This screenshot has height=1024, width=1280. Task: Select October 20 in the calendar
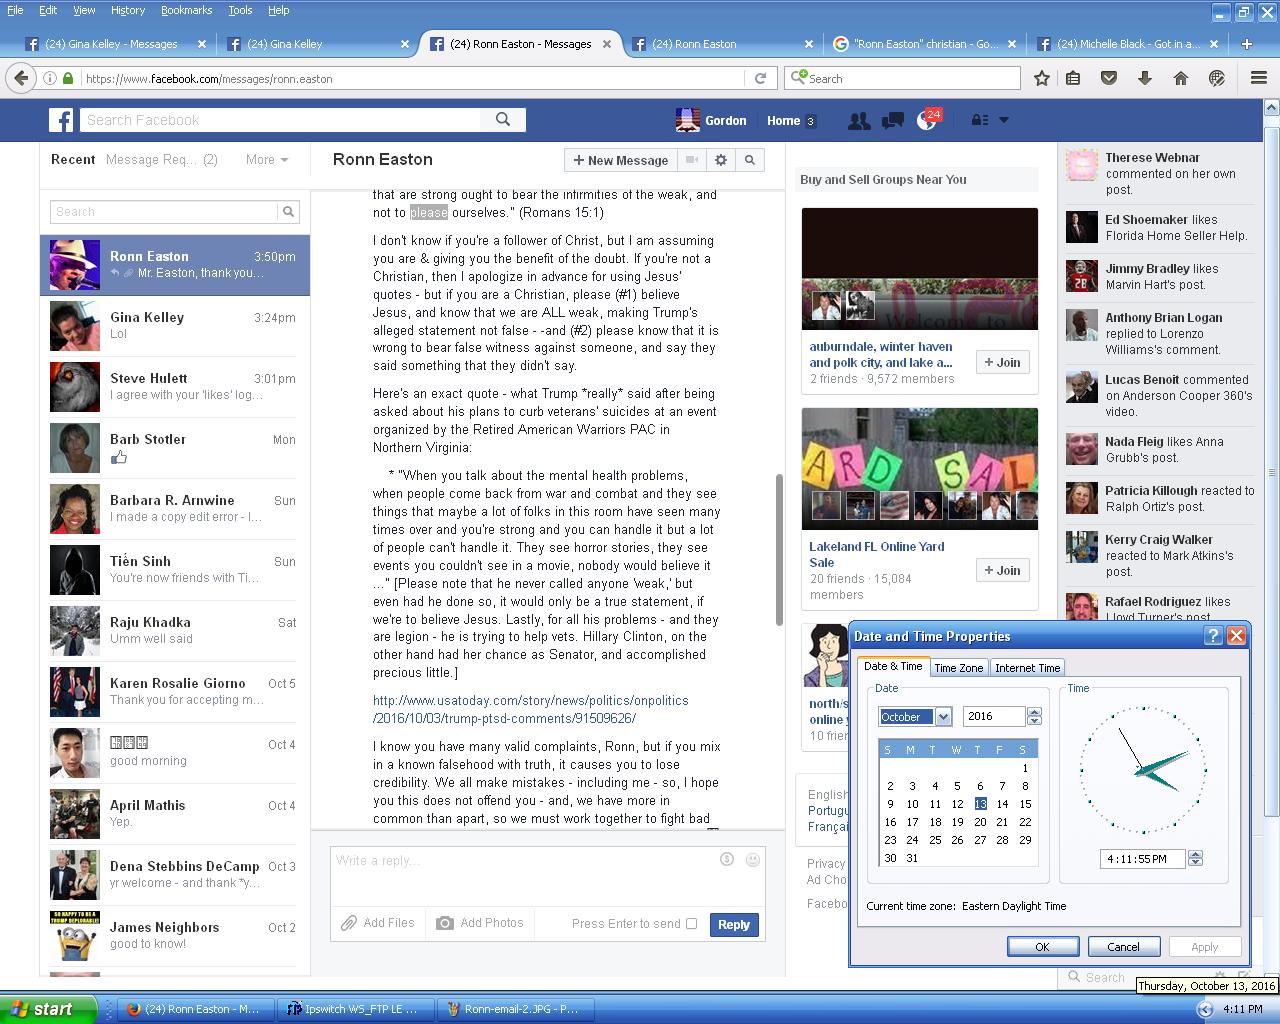point(980,822)
